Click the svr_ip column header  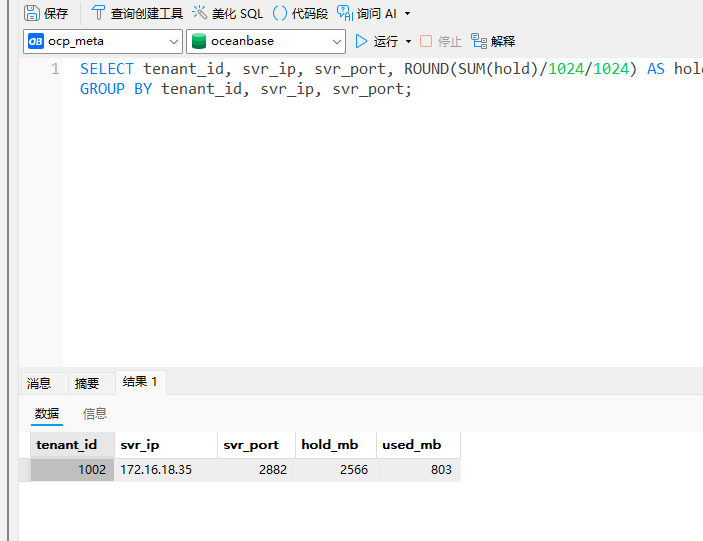tap(140, 445)
